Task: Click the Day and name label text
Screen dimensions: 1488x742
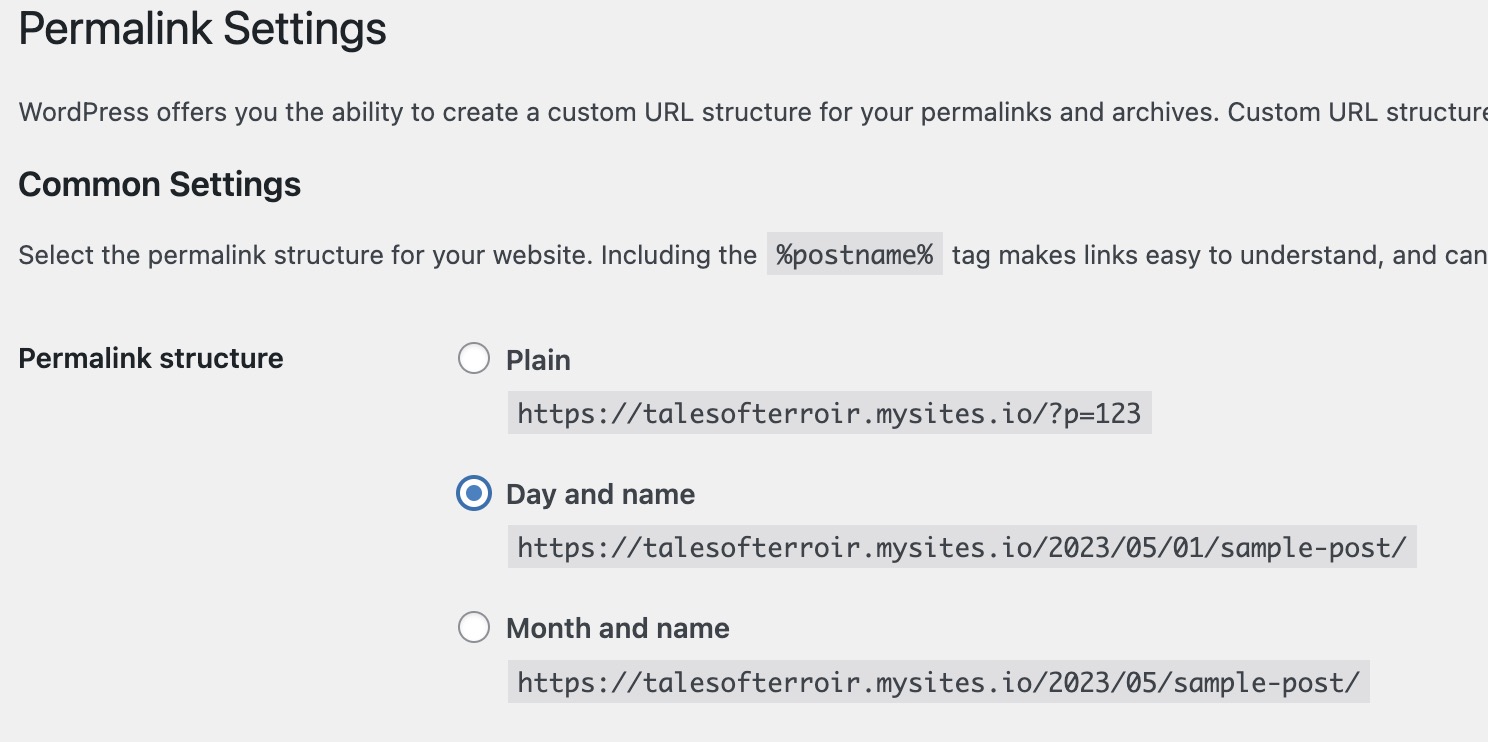Action: coord(600,494)
